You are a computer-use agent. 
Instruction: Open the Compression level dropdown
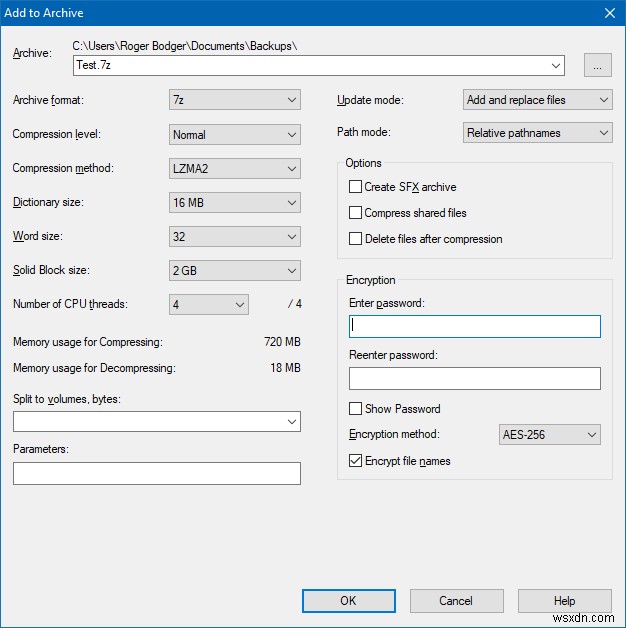coord(235,135)
